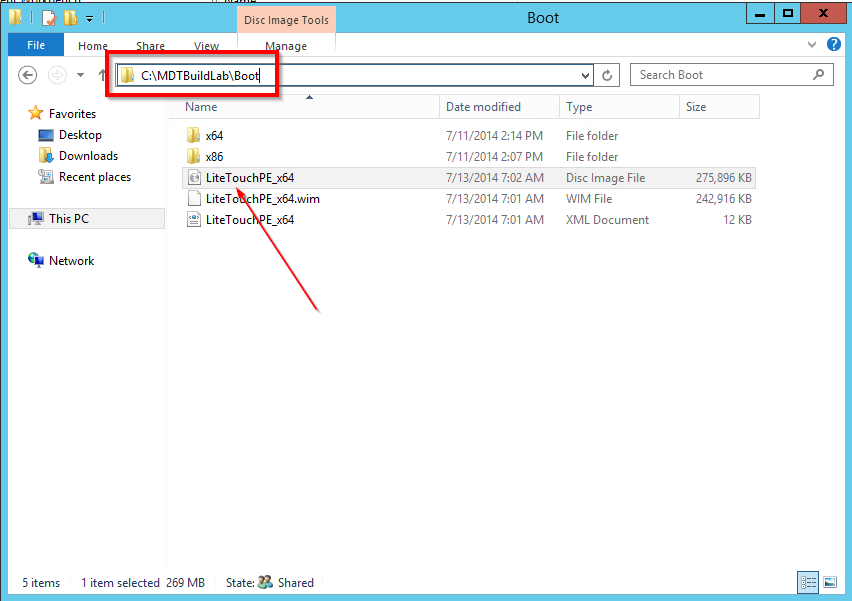Click the New folder quick access icon

tap(70, 18)
